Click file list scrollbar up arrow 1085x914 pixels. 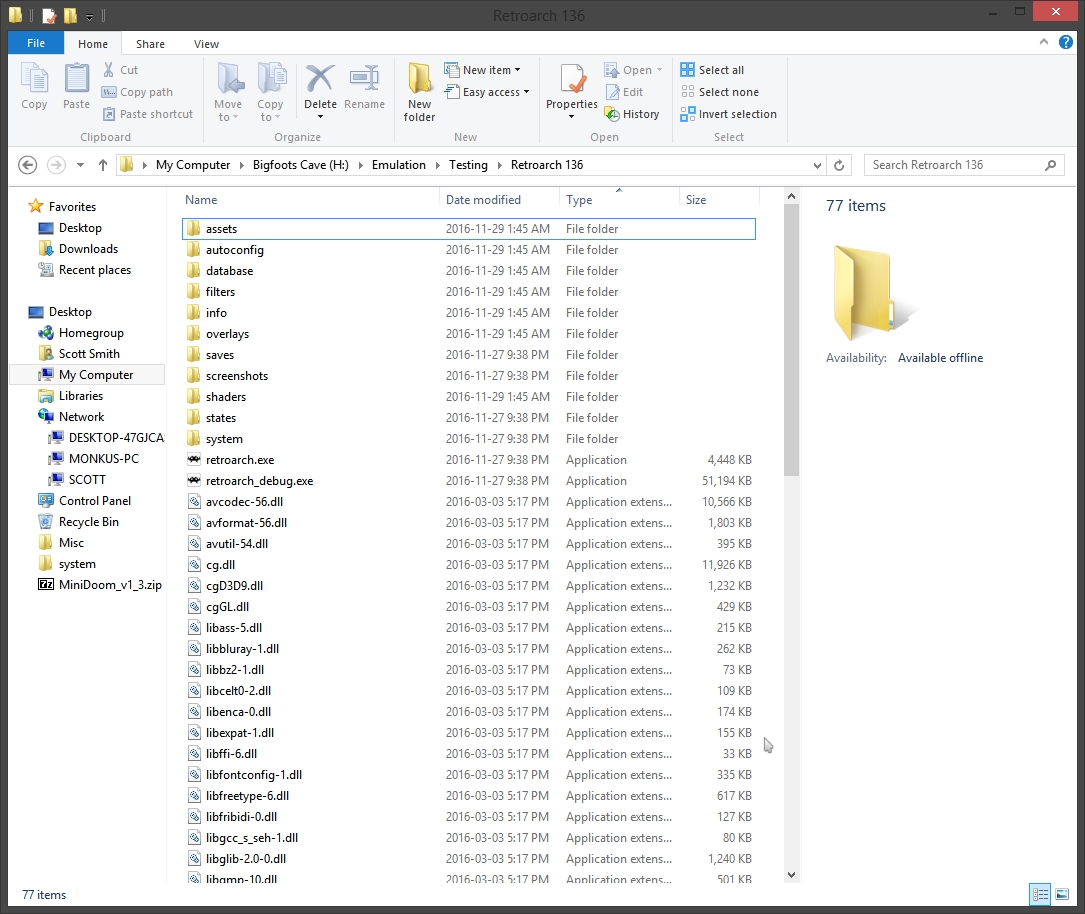point(792,196)
